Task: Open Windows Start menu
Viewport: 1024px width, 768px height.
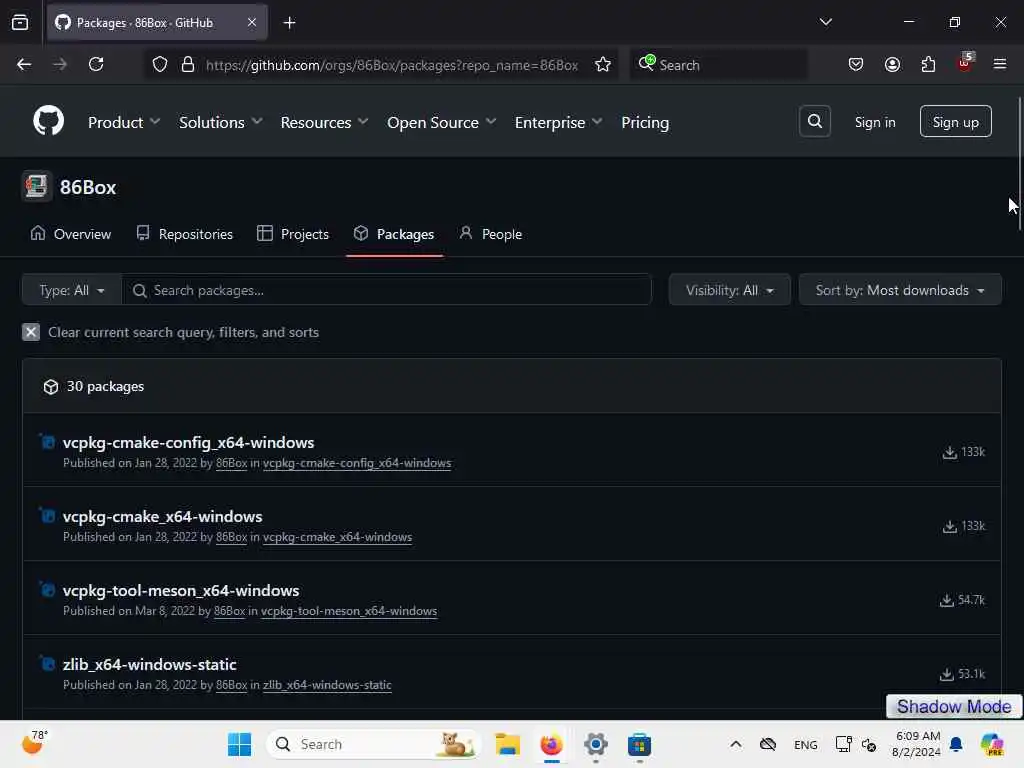Action: pos(240,744)
